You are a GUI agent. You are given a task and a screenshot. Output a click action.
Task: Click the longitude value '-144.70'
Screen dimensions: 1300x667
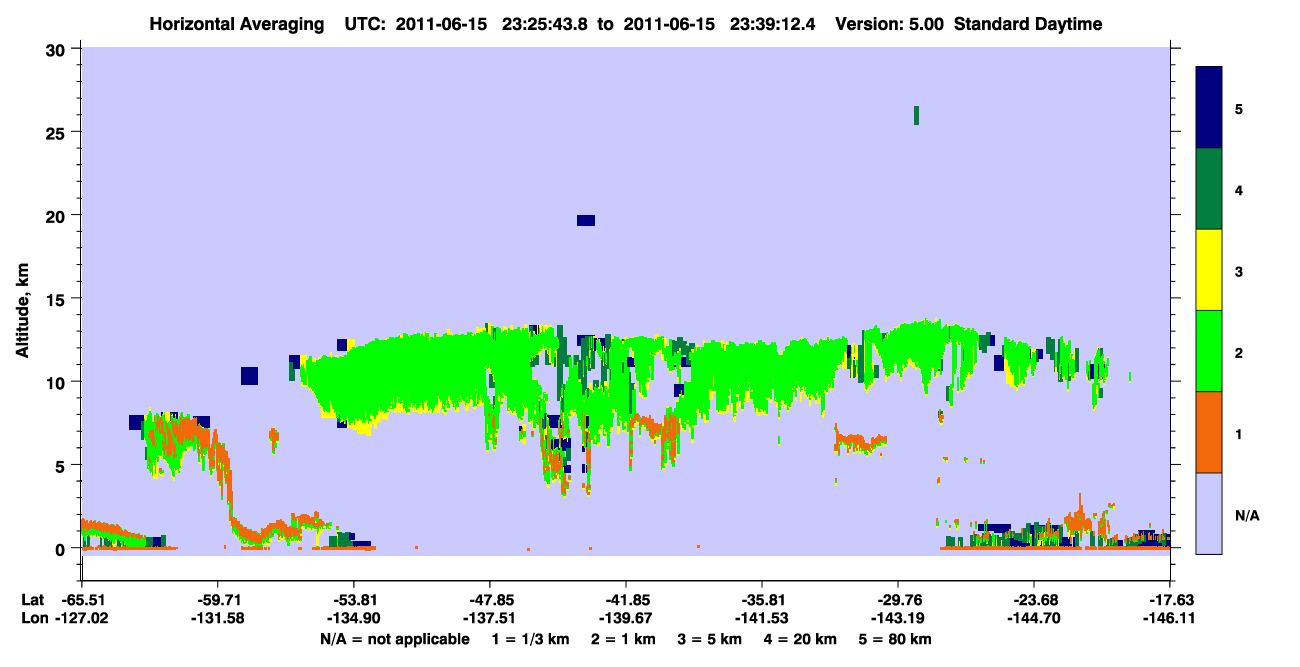point(1033,618)
